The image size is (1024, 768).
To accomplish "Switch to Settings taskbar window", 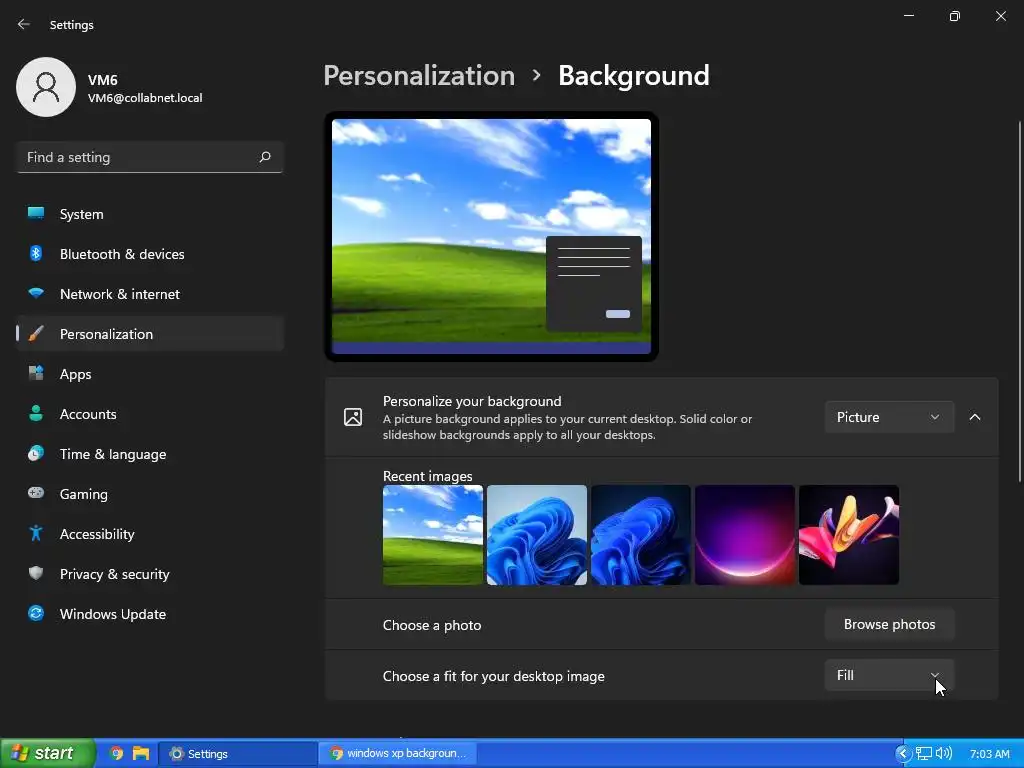I will (x=238, y=754).
